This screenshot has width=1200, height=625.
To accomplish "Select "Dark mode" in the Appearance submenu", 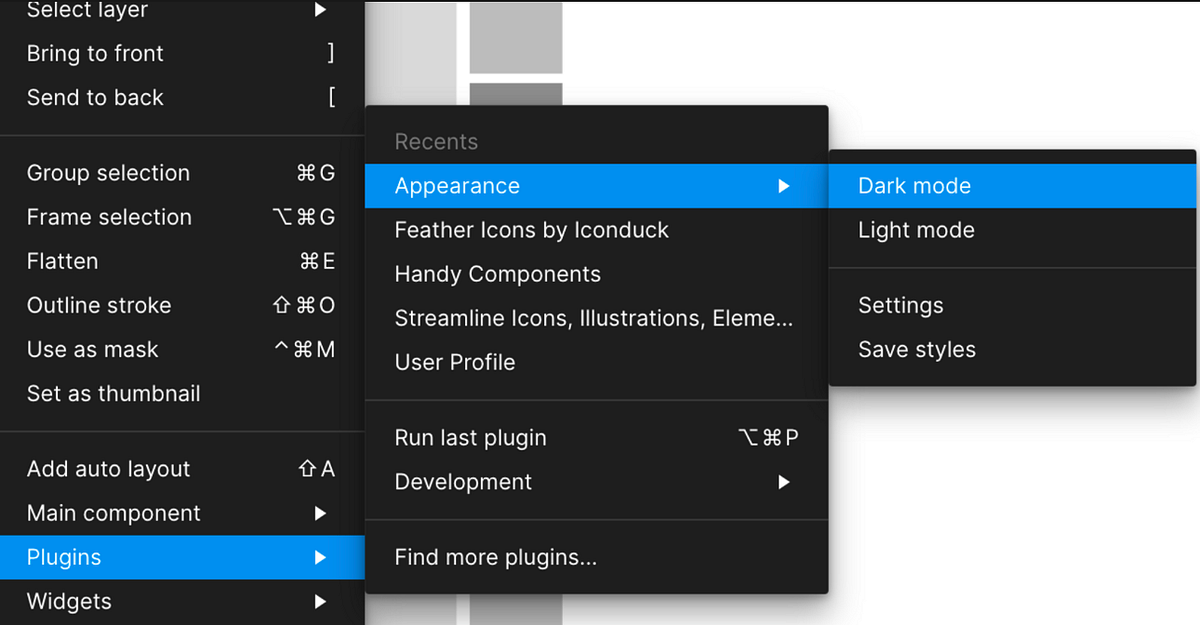I will click(x=914, y=186).
